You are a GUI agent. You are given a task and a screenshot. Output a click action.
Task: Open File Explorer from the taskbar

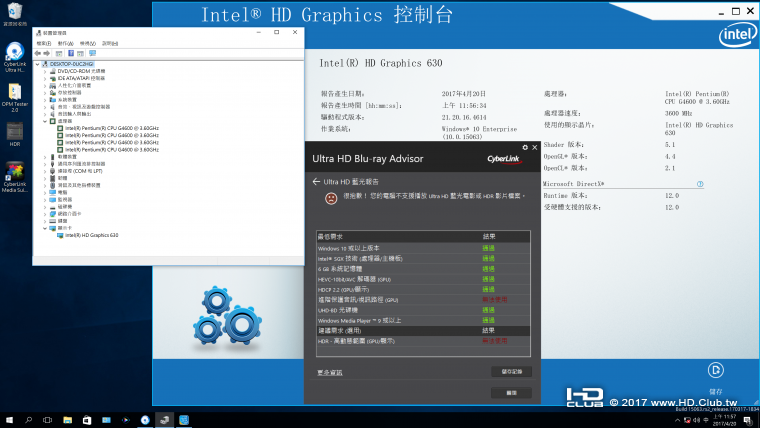tap(67, 420)
